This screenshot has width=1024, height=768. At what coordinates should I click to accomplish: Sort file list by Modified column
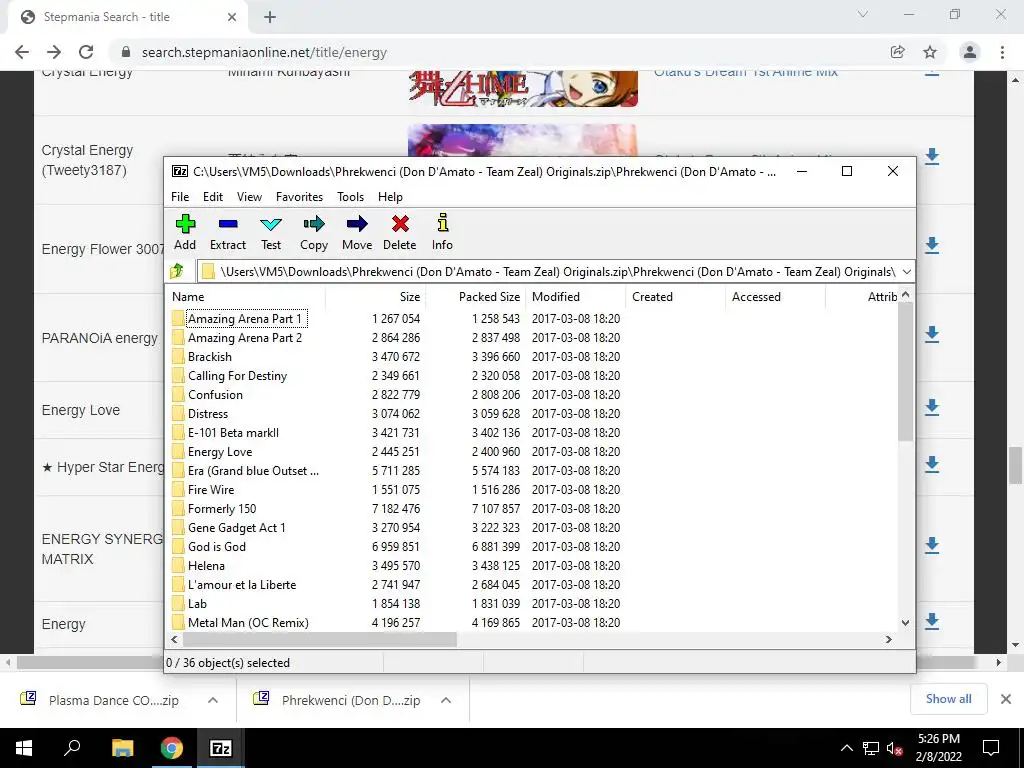[575, 296]
